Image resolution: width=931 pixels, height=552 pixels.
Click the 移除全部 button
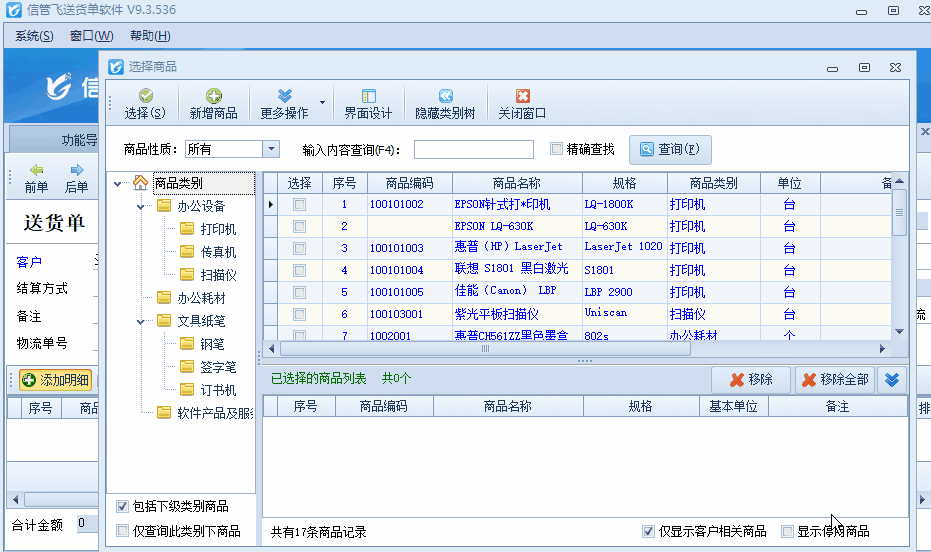(x=835, y=380)
